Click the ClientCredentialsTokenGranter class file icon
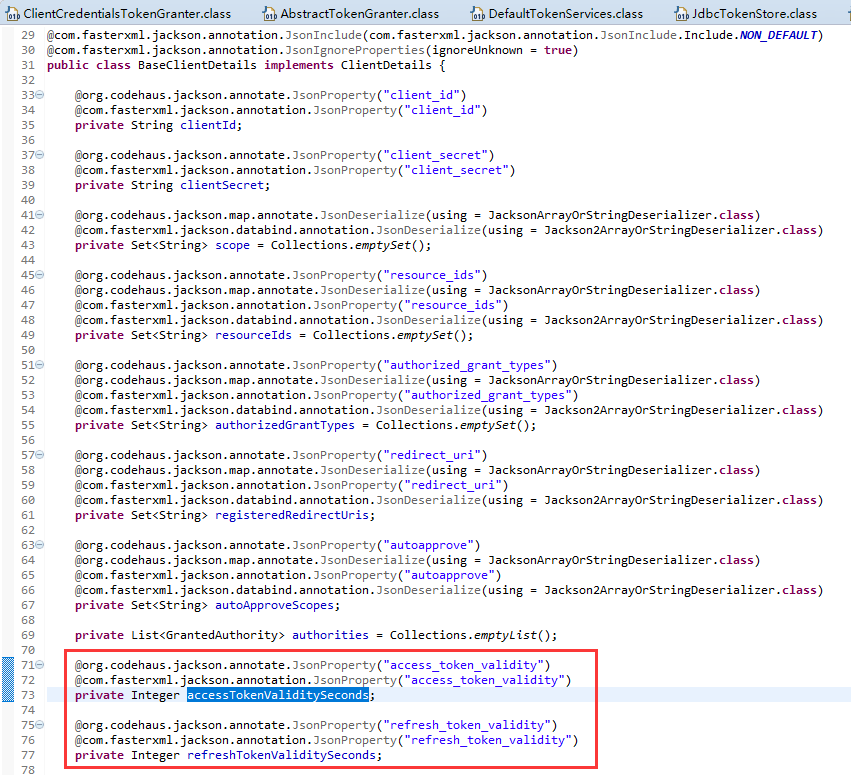851x775 pixels. click(x=12, y=14)
